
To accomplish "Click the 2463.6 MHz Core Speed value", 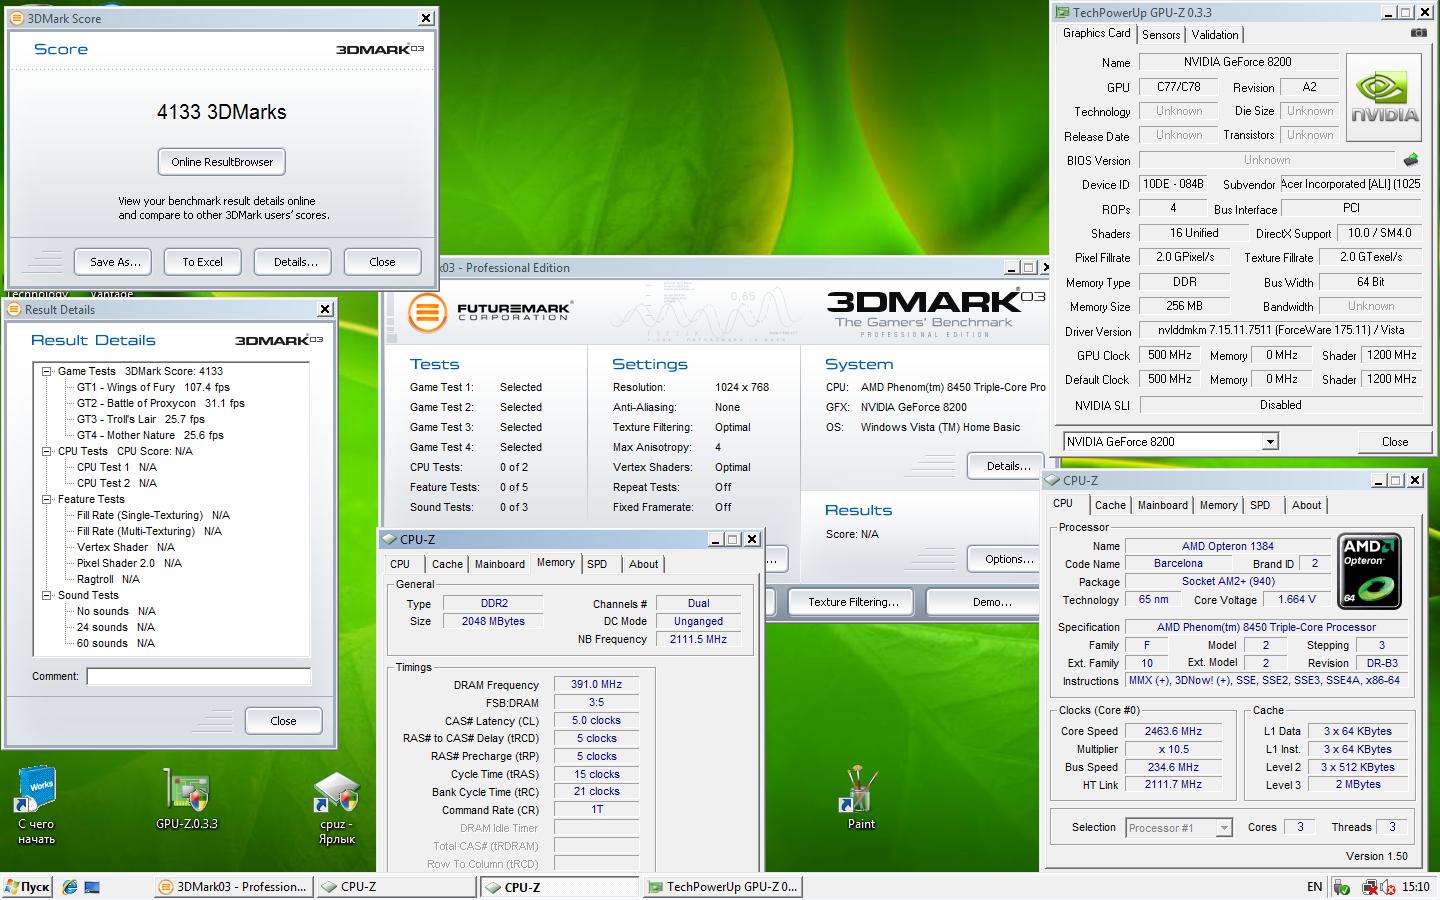I will [1173, 731].
